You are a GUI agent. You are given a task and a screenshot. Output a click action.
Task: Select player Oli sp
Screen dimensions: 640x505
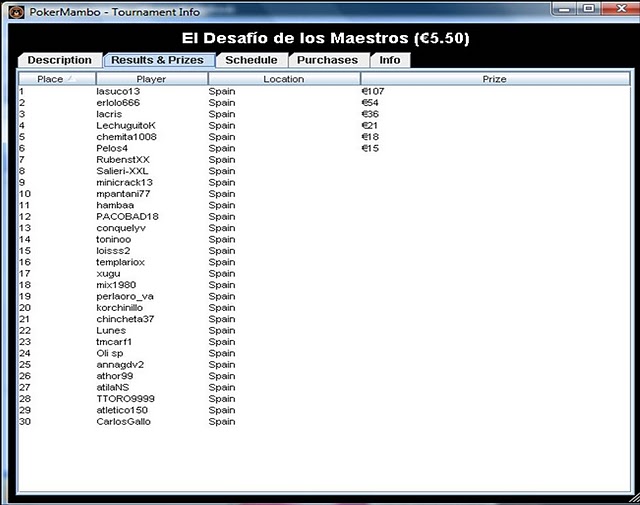pyautogui.click(x=109, y=353)
